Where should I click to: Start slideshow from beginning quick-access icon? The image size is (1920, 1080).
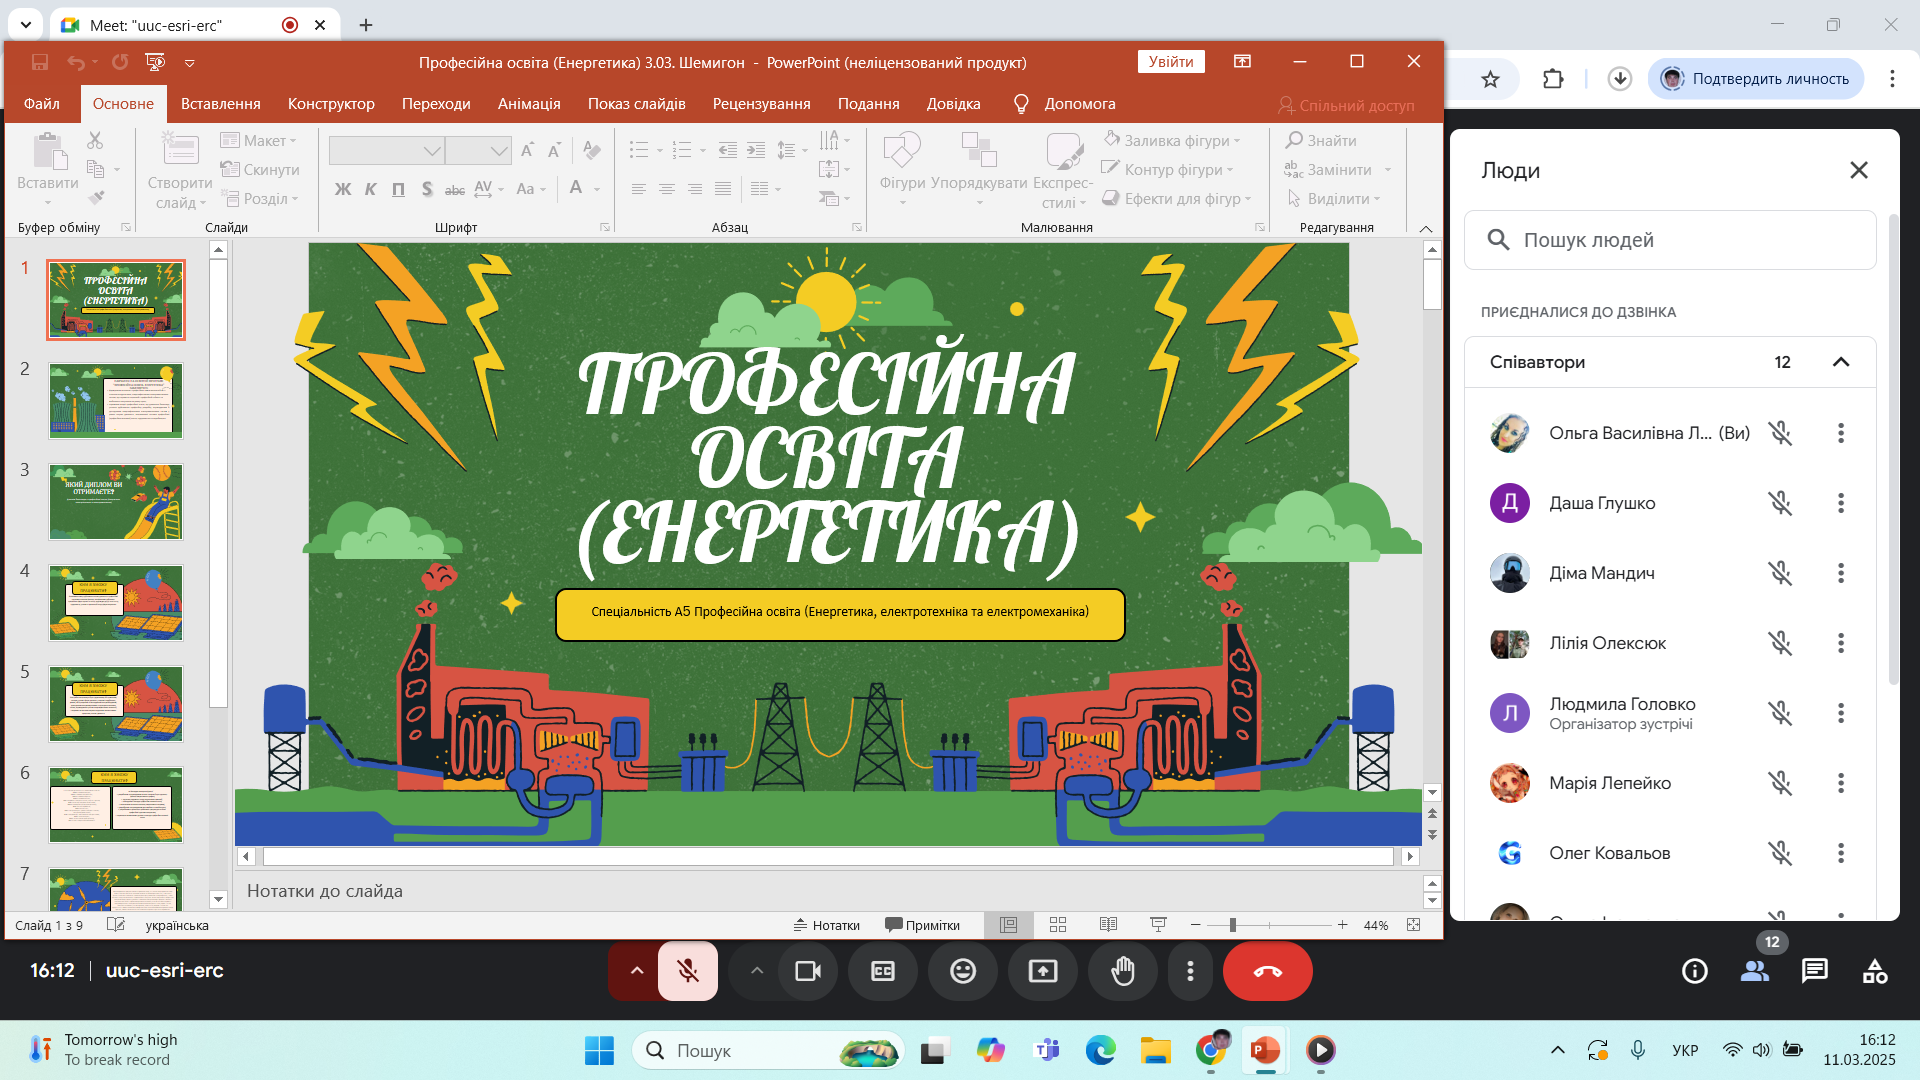(x=155, y=62)
